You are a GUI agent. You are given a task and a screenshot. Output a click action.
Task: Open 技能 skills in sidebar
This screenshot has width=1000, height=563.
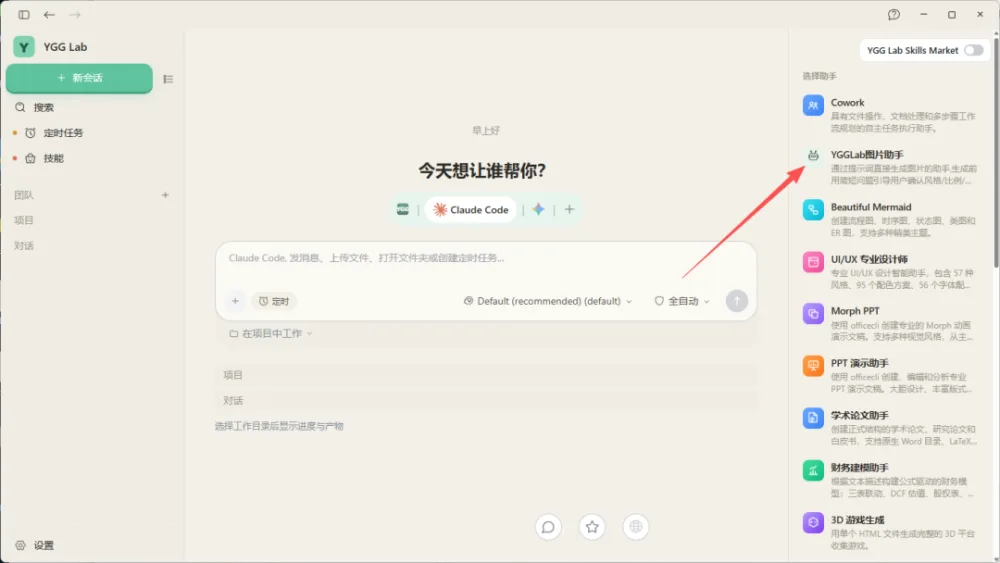53,158
